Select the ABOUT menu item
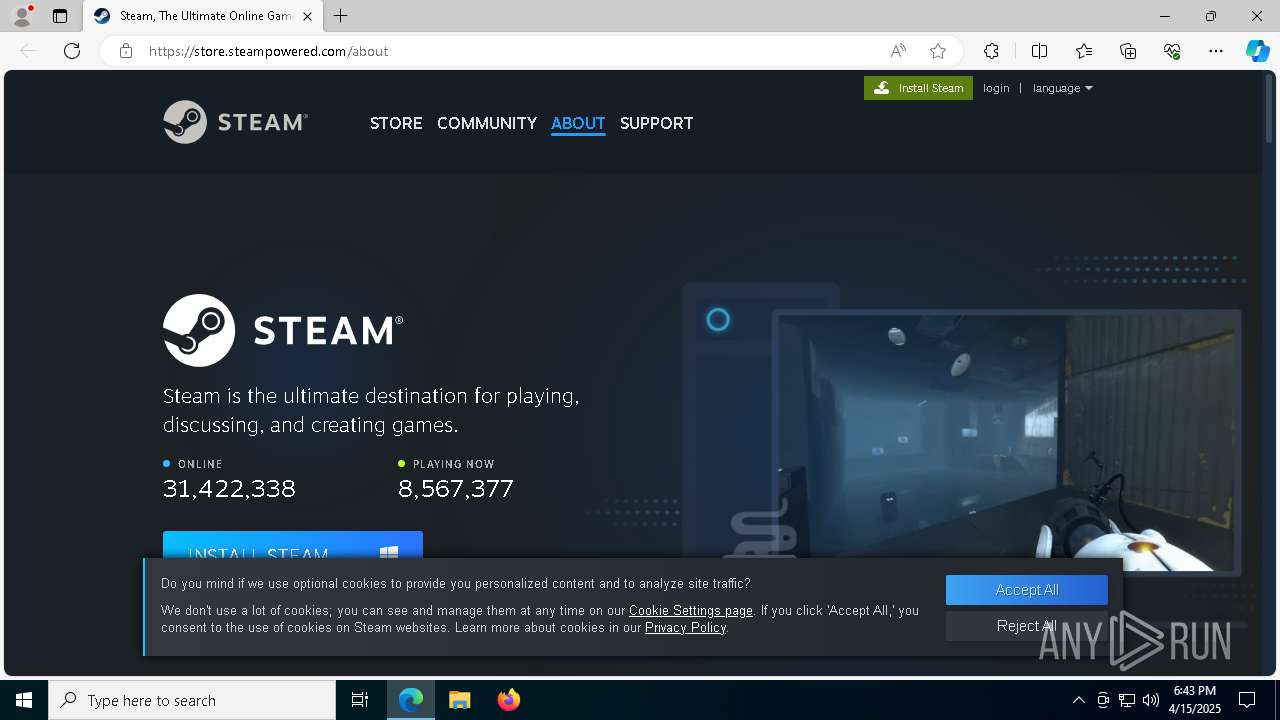Image resolution: width=1280 pixels, height=720 pixels. pos(578,123)
